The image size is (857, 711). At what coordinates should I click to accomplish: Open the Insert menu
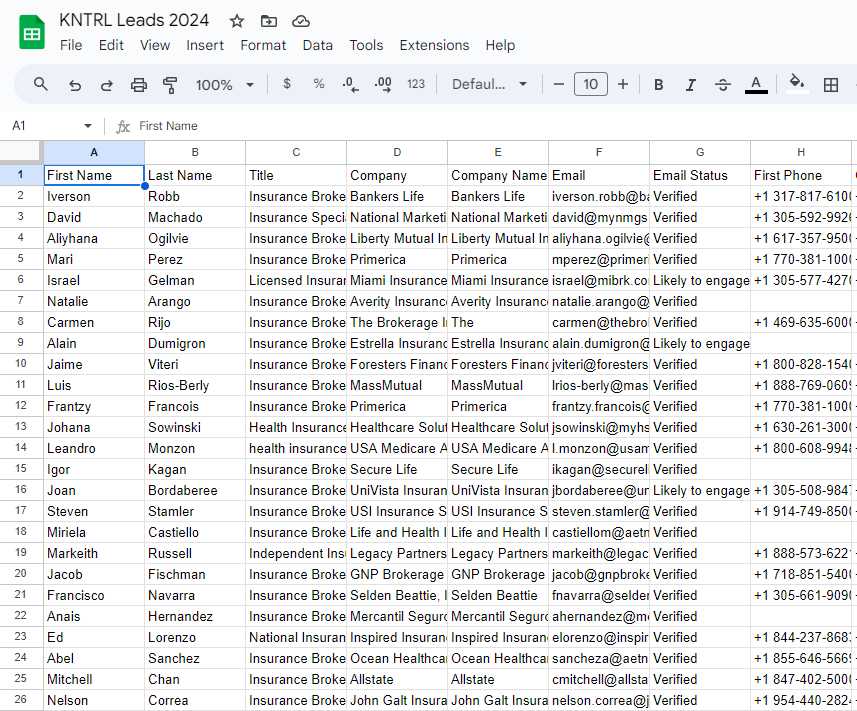coord(205,45)
